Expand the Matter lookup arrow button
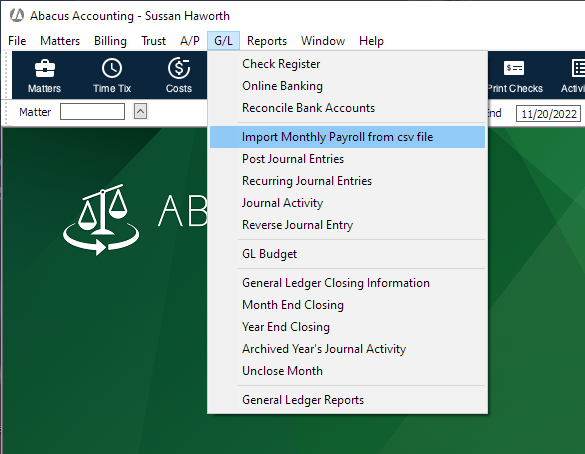Viewport: 585px width, 454px height. click(140, 112)
